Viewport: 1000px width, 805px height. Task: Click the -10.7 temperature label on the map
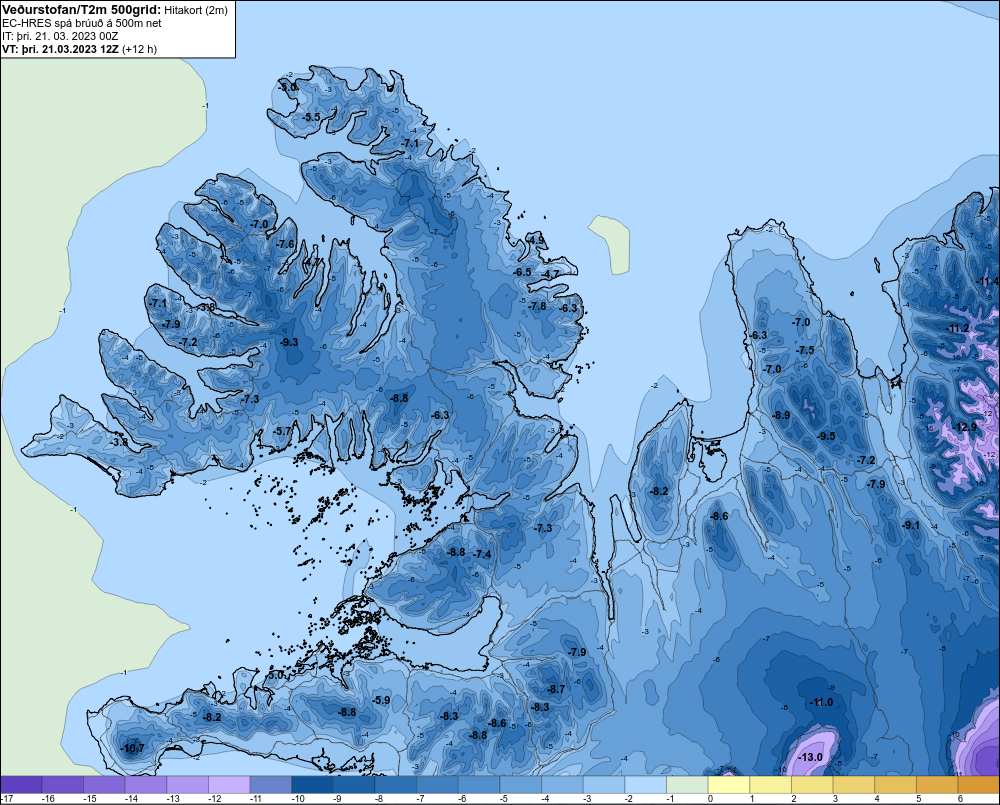point(133,748)
